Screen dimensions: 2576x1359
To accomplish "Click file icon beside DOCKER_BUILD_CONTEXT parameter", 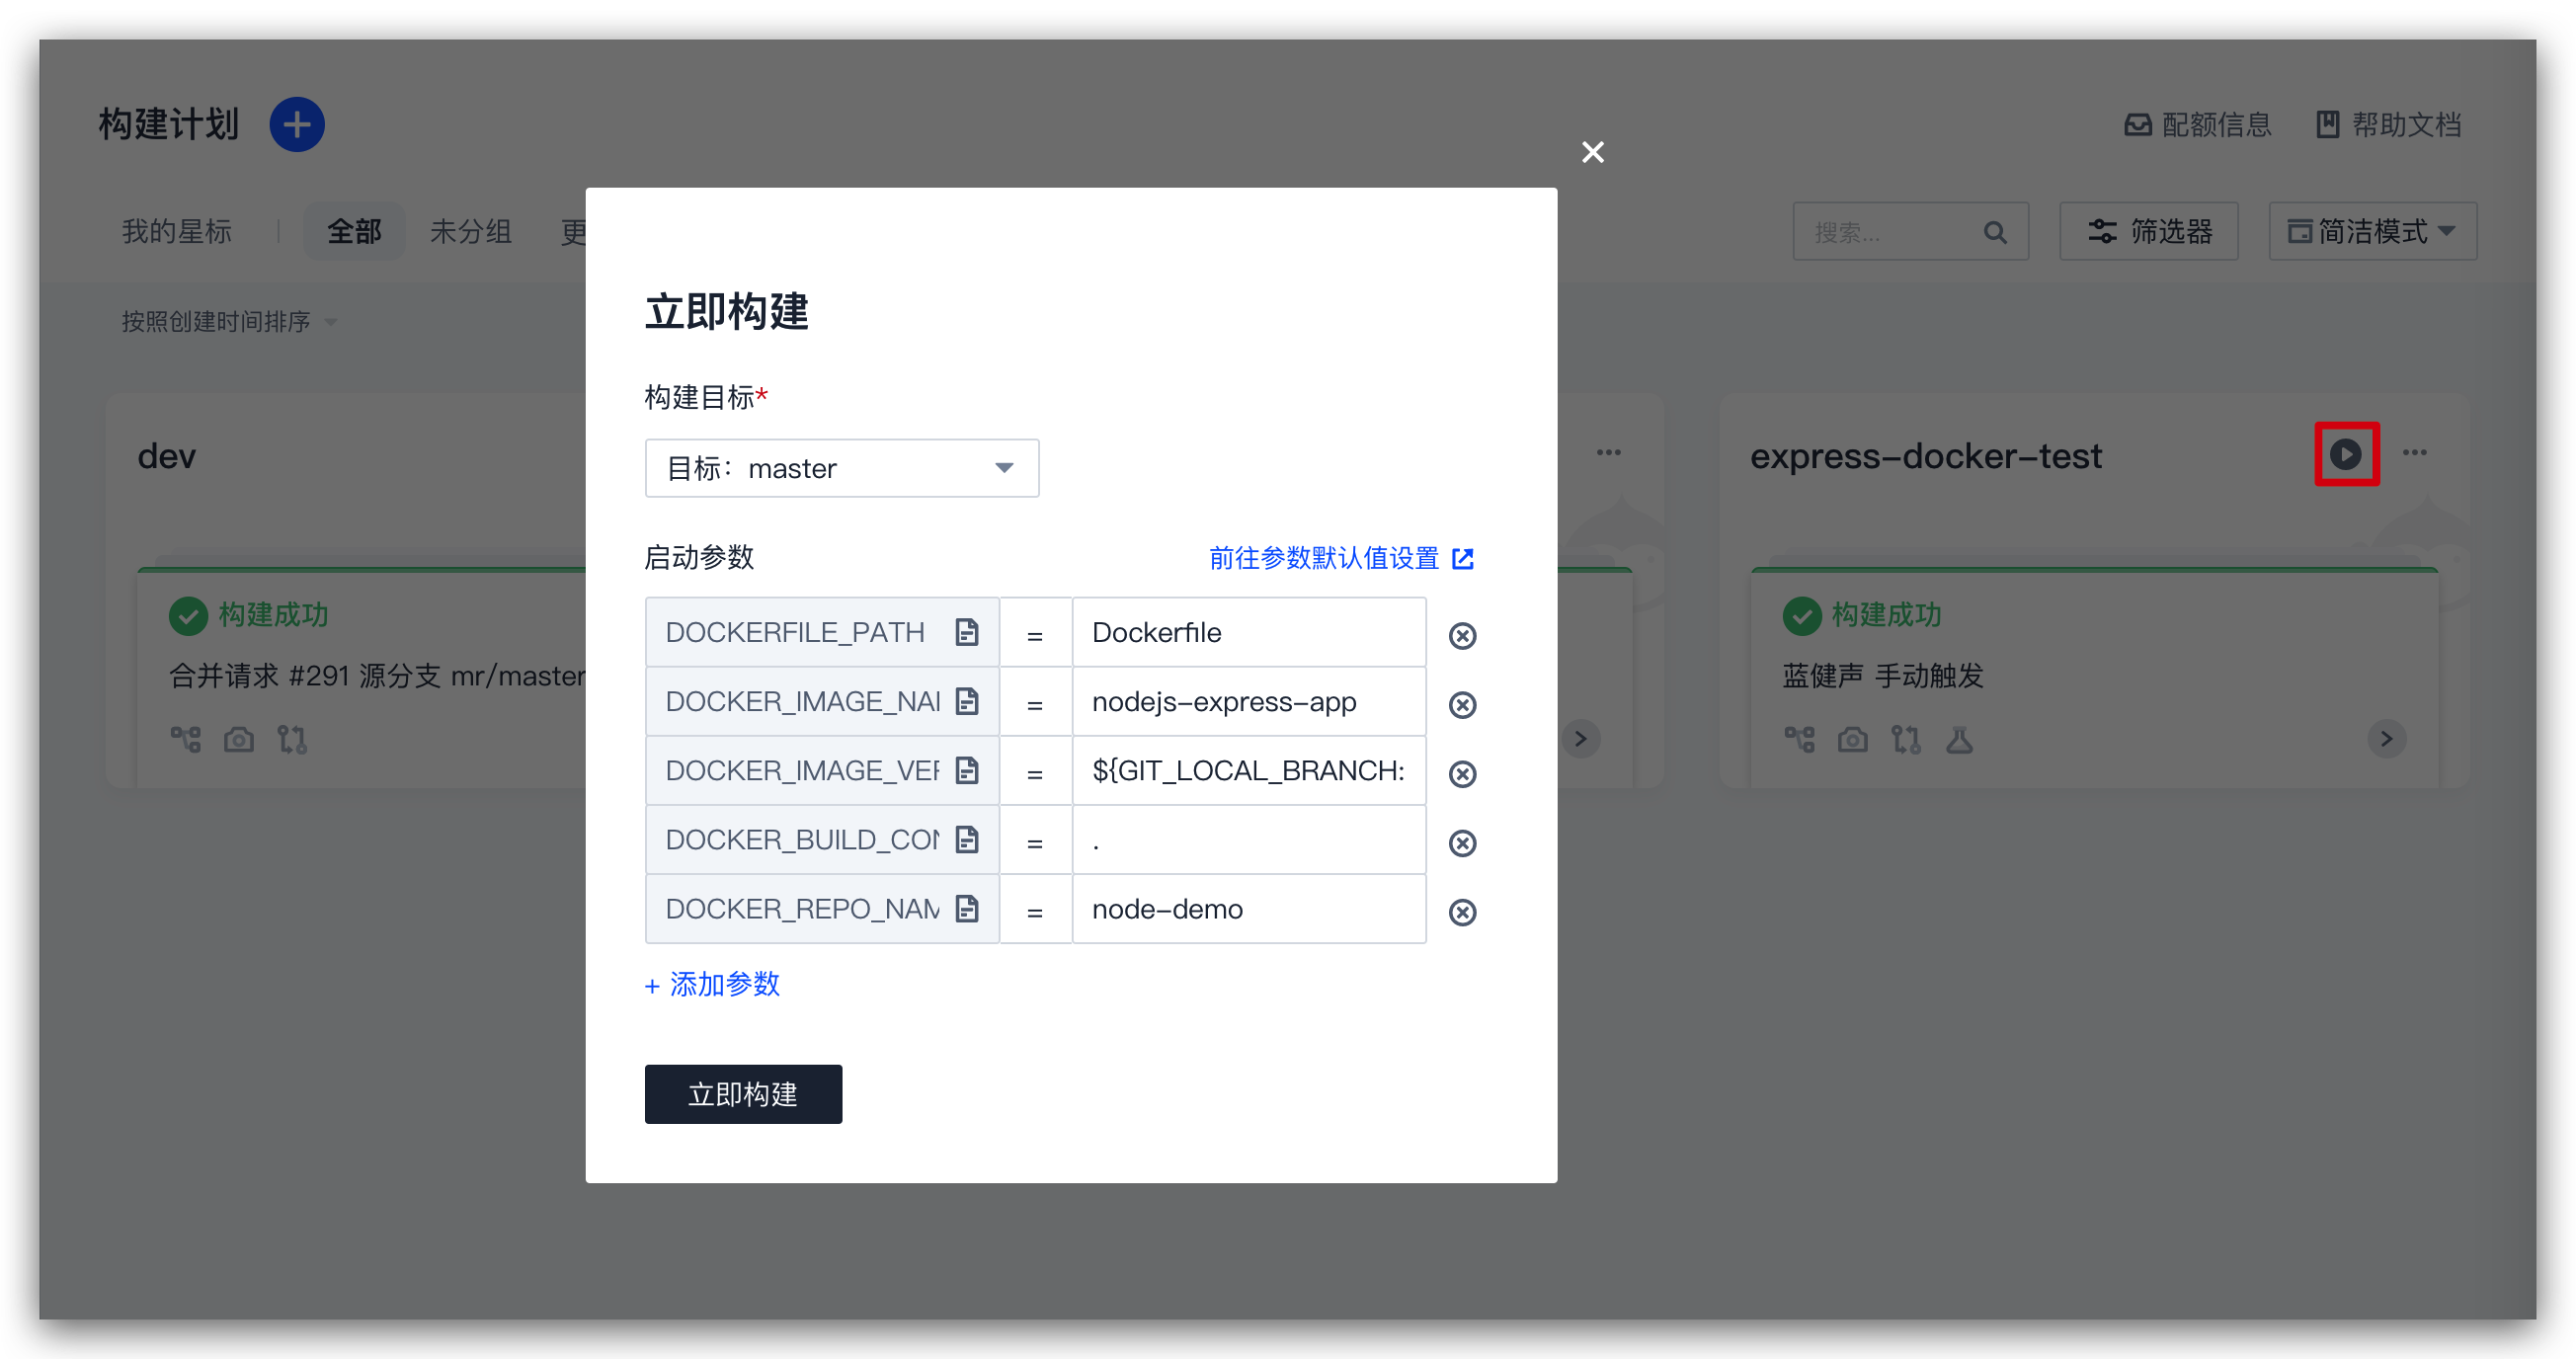I will coord(966,839).
